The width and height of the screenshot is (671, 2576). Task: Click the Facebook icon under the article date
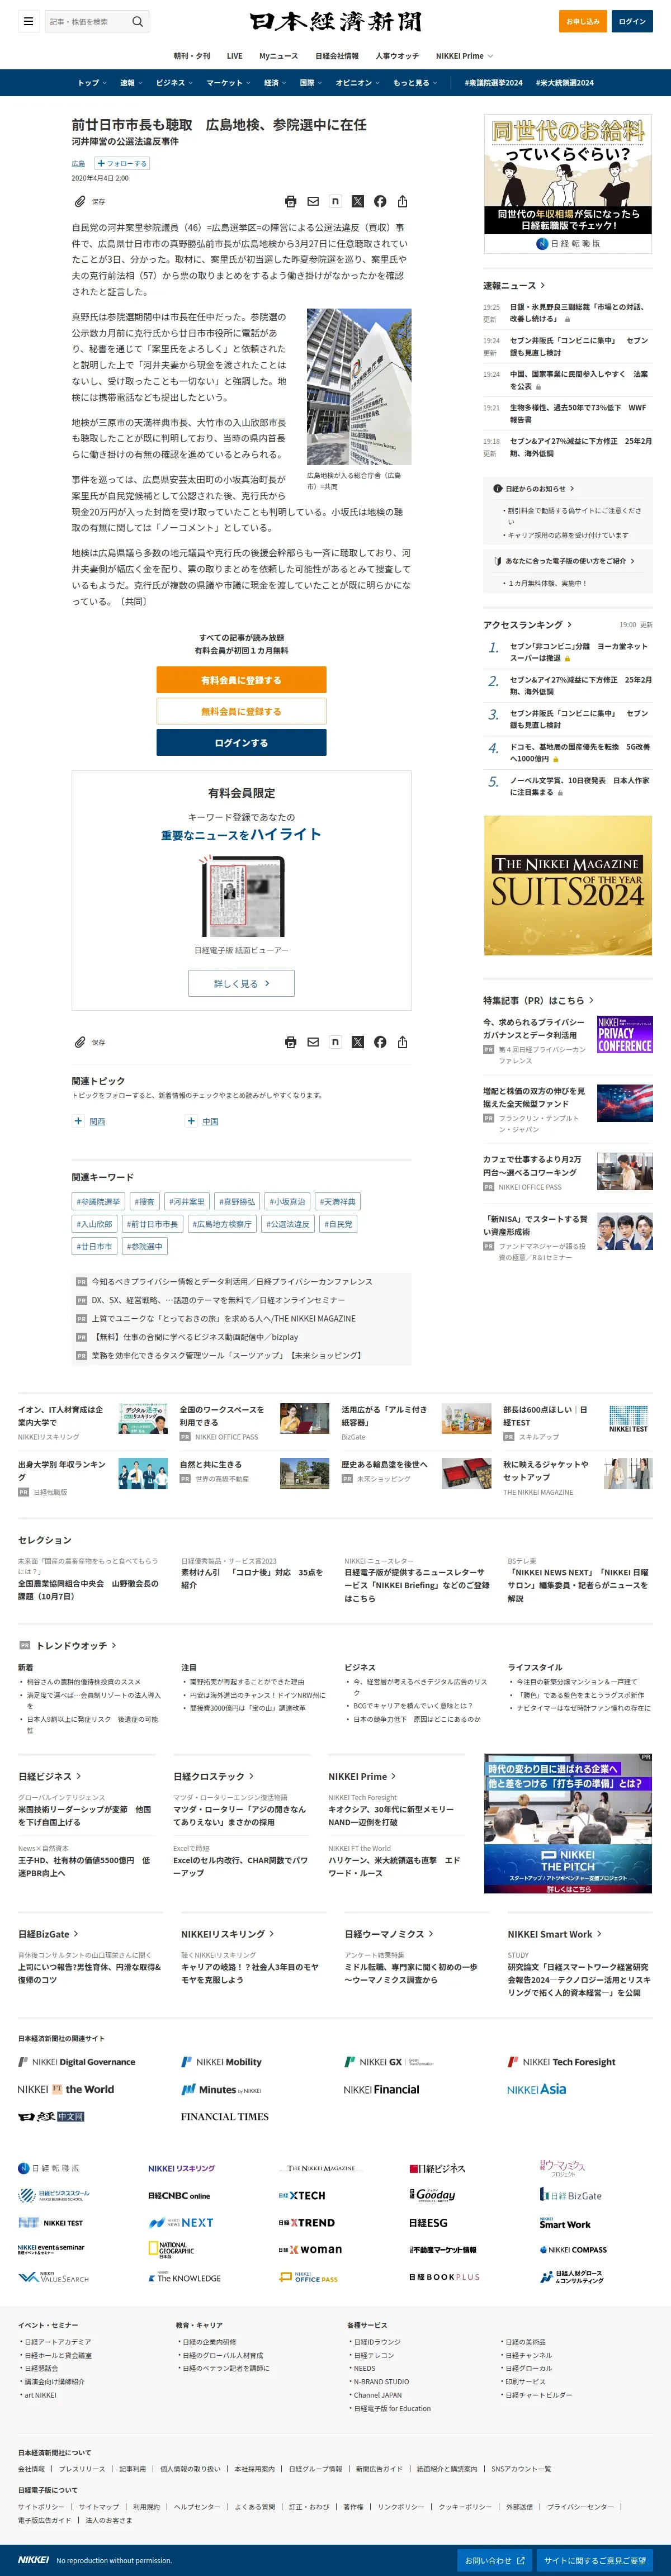coord(380,202)
